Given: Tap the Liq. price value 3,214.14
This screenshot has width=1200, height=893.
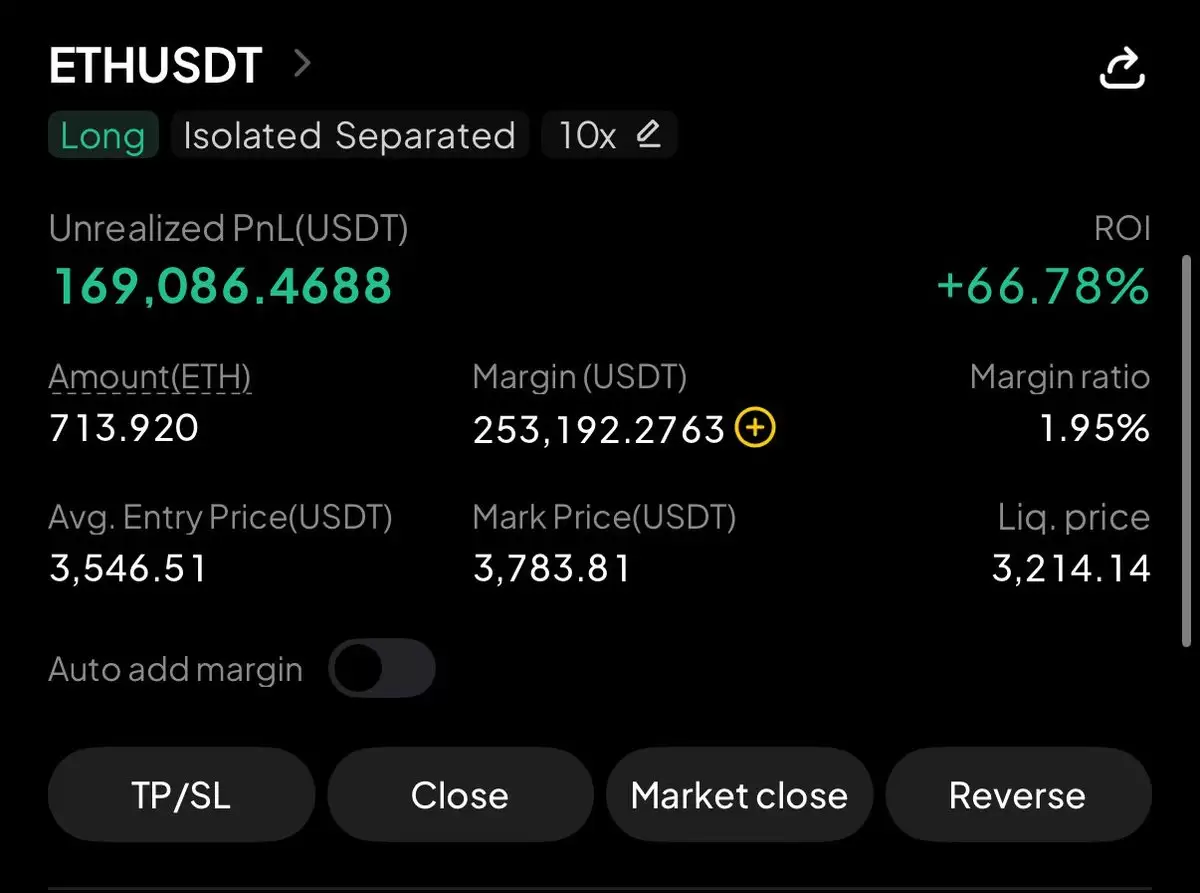Looking at the screenshot, I should click(x=1071, y=569).
